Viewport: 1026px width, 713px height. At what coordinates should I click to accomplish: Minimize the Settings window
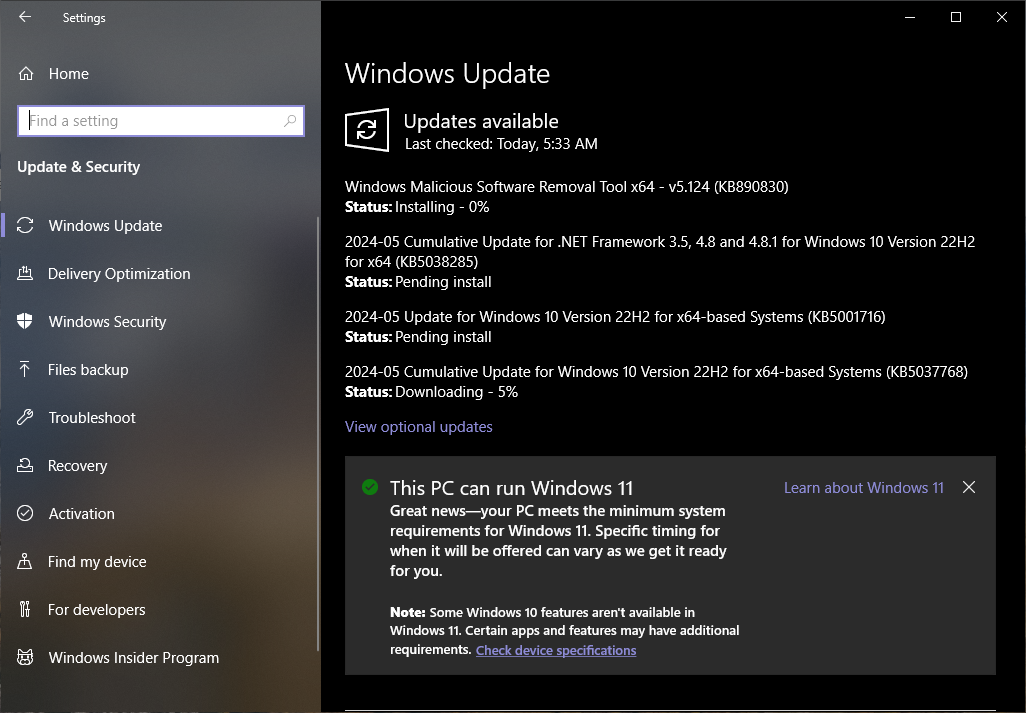tap(910, 17)
